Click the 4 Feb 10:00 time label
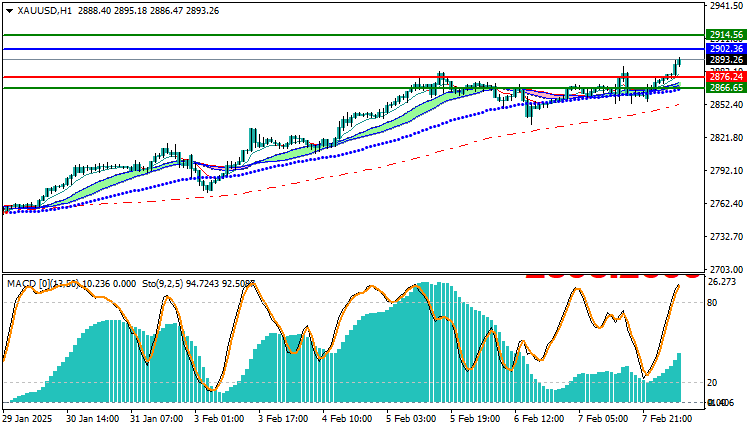The height and width of the screenshot is (430, 750). [x=347, y=419]
